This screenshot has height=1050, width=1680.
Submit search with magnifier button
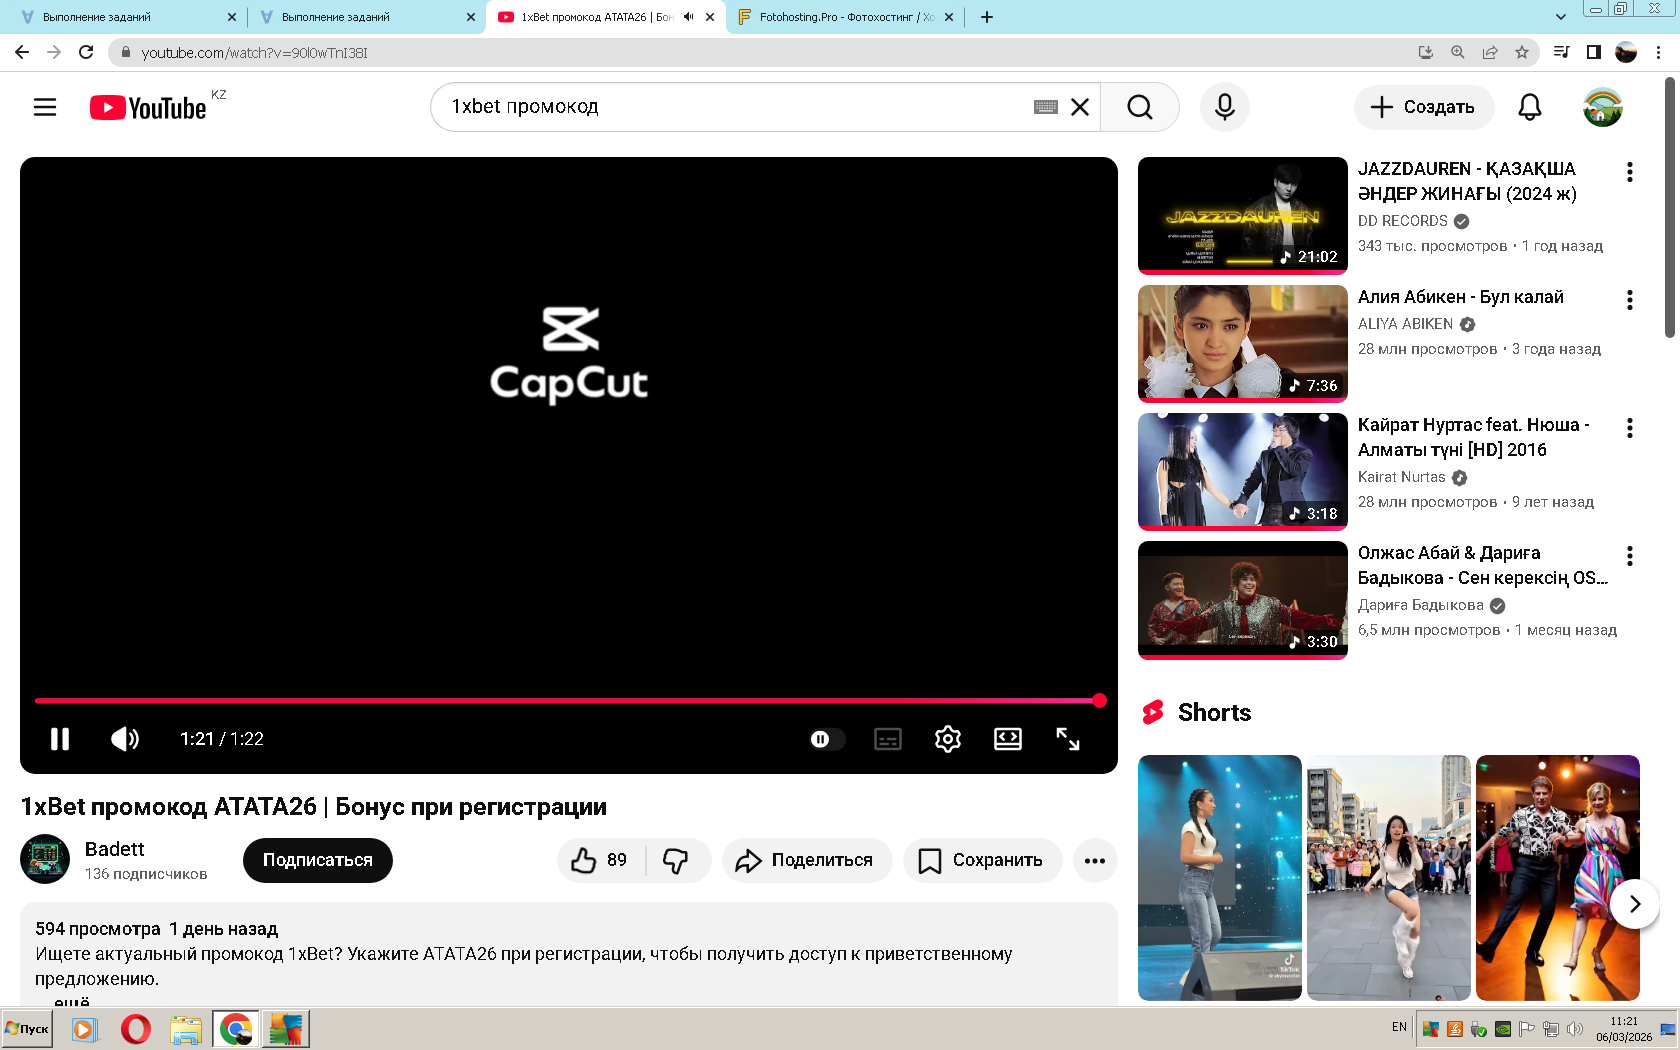click(1140, 107)
